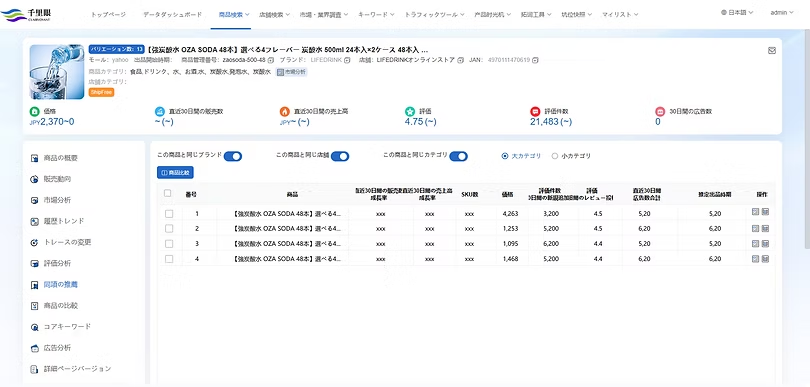Click the 市場分析 tag beside categories
810x387 pixels.
[x=291, y=72]
